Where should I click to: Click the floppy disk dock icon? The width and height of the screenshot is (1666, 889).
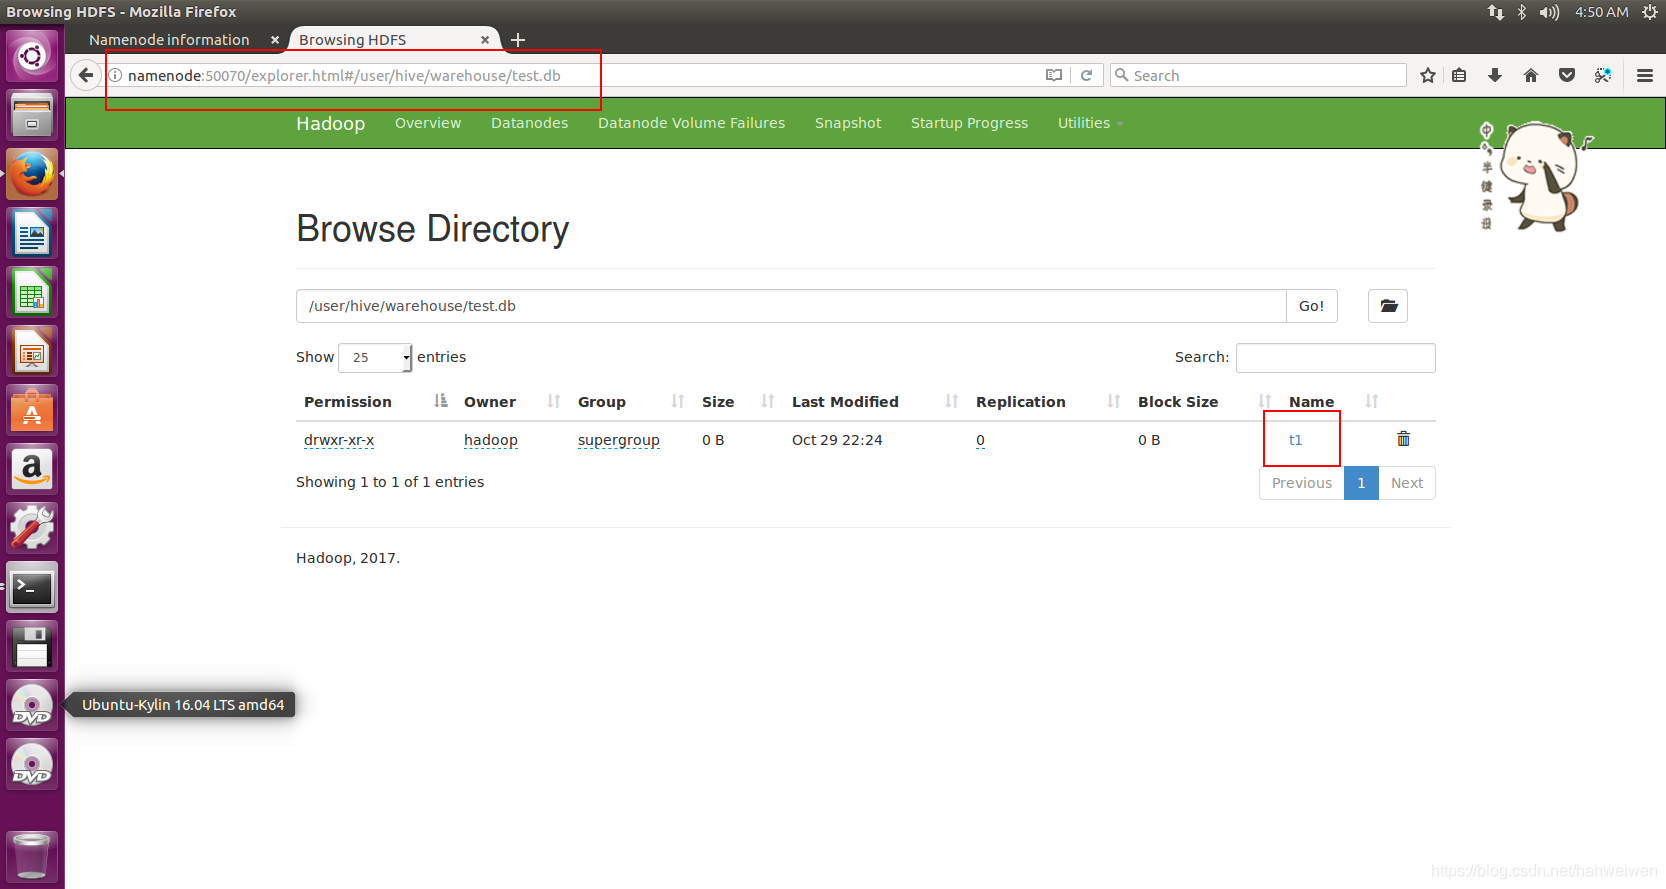click(32, 646)
